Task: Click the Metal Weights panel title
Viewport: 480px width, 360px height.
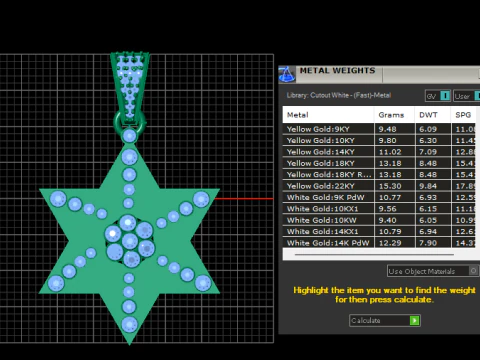Action: (337, 71)
